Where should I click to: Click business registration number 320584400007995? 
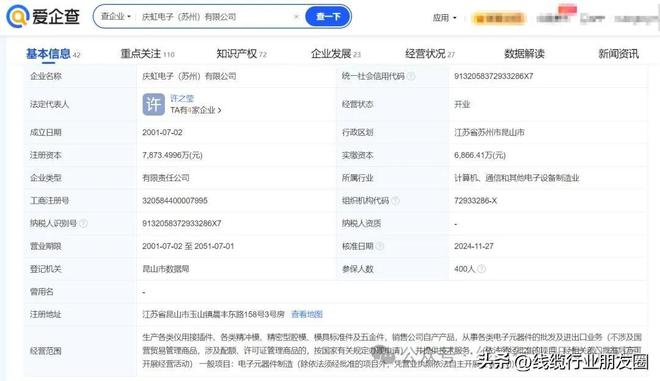coord(175,201)
